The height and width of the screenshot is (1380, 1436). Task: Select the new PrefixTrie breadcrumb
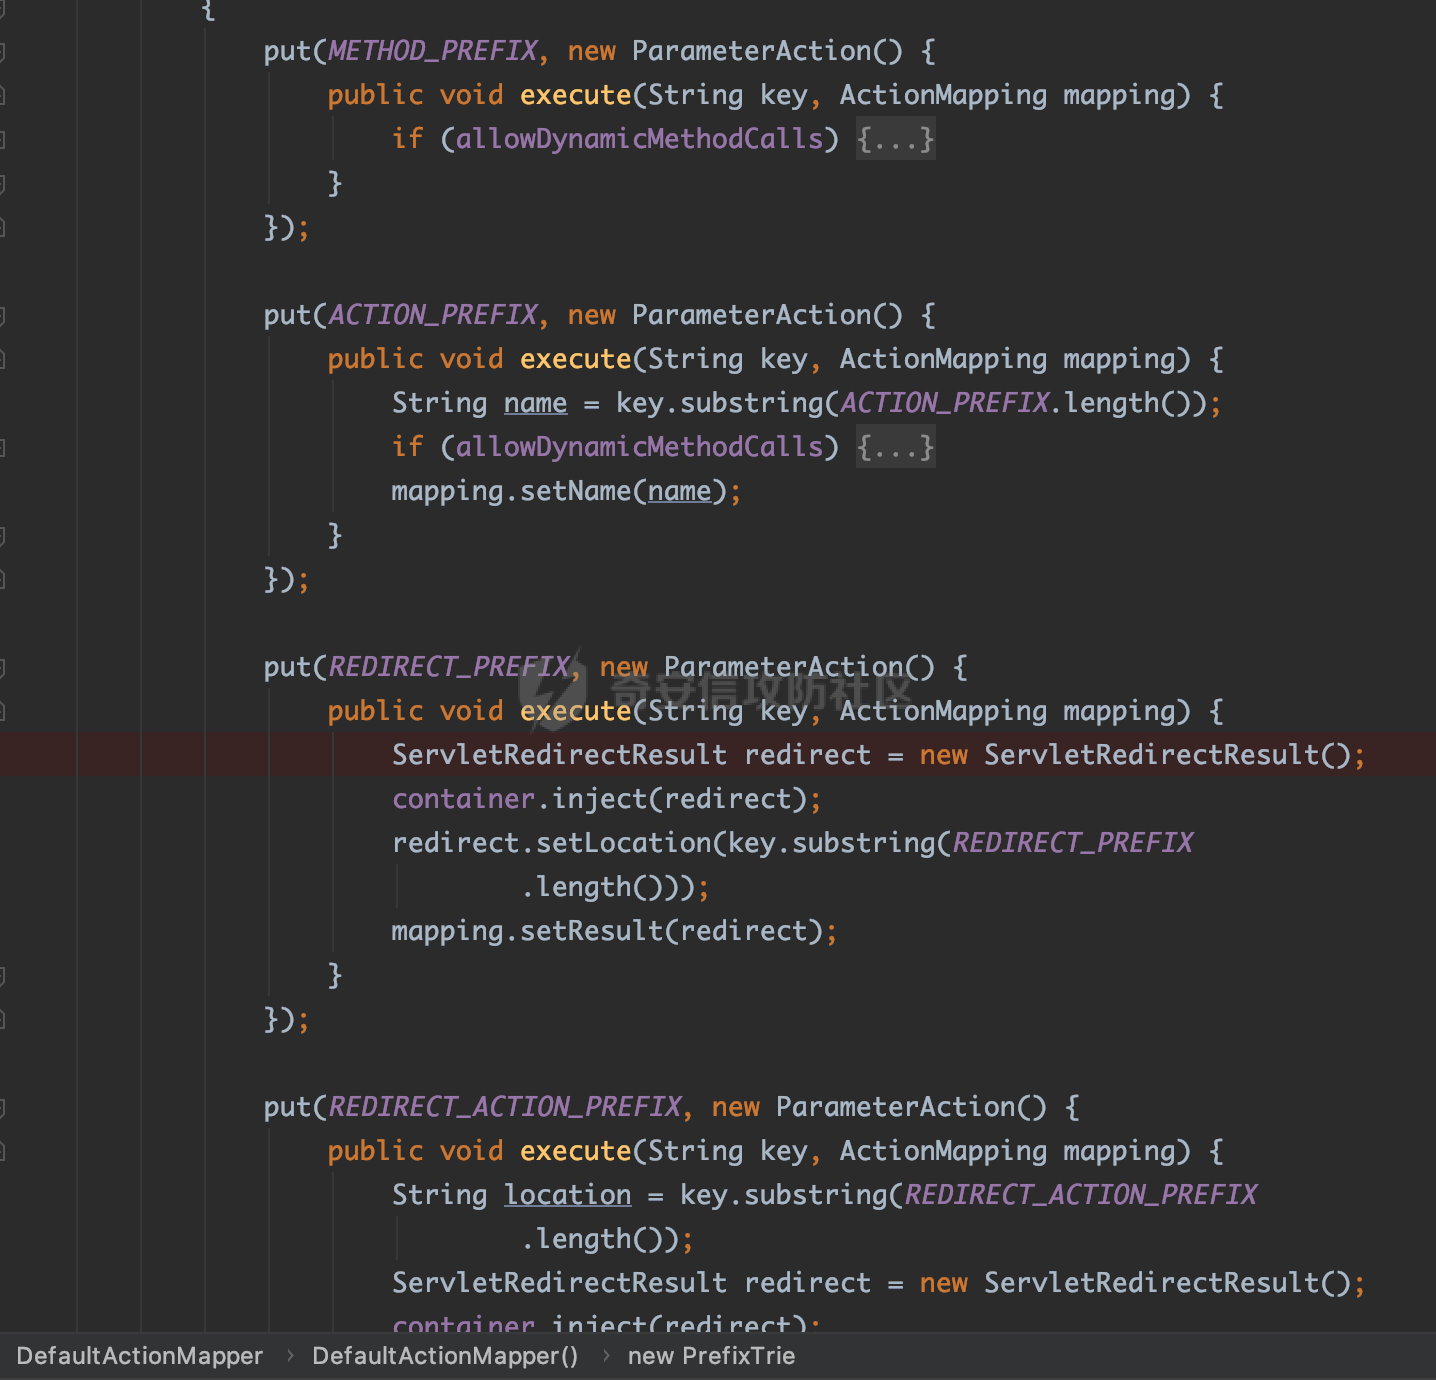(x=711, y=1356)
